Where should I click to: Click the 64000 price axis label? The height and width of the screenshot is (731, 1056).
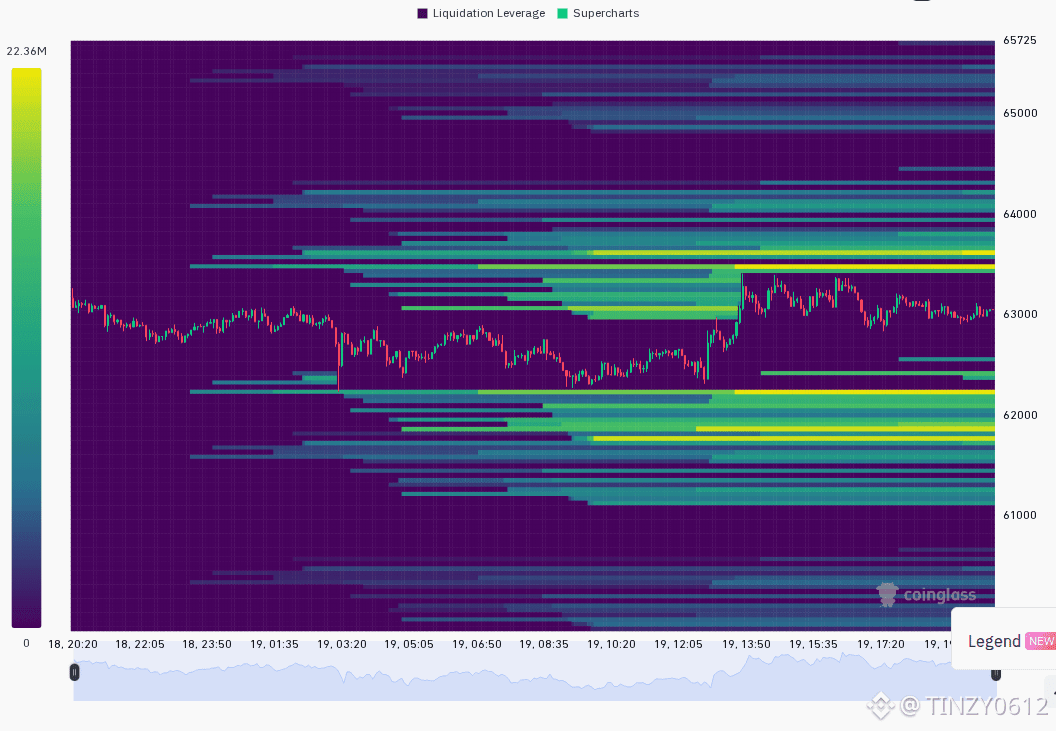pyautogui.click(x=1020, y=214)
